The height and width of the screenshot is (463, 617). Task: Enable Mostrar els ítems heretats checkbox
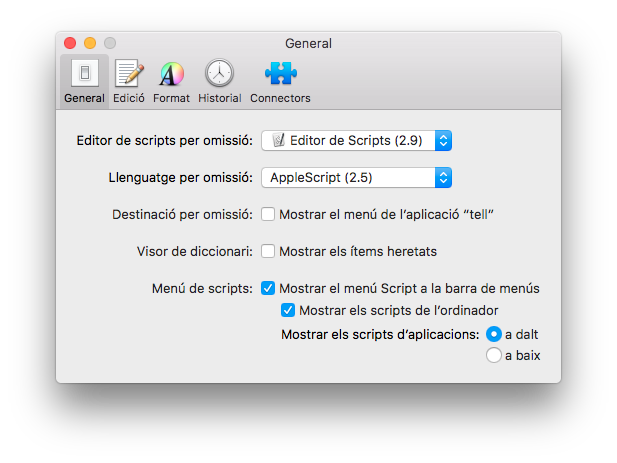[268, 251]
